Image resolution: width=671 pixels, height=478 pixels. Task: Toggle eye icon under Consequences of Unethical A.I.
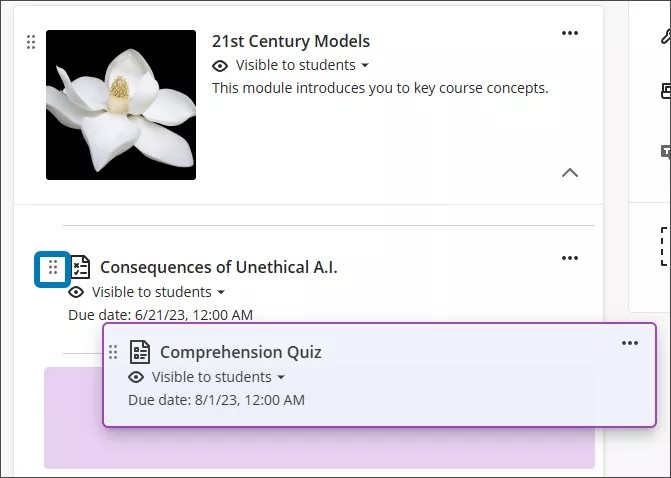(x=76, y=292)
